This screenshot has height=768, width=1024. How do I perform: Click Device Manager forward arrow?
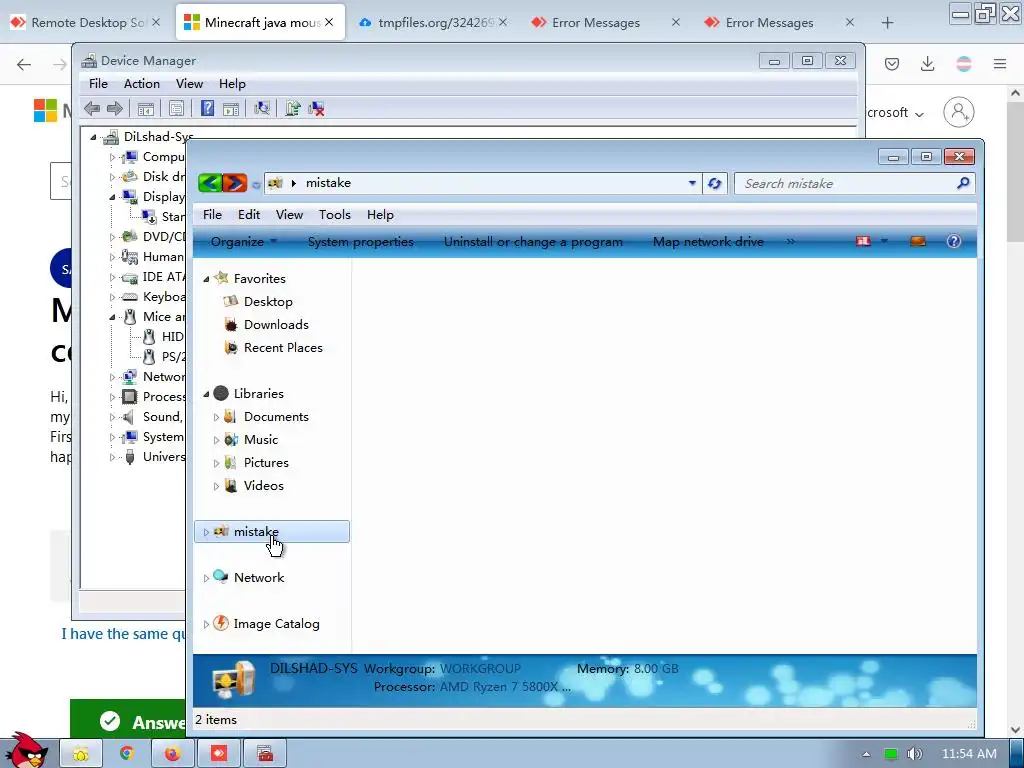[x=114, y=108]
